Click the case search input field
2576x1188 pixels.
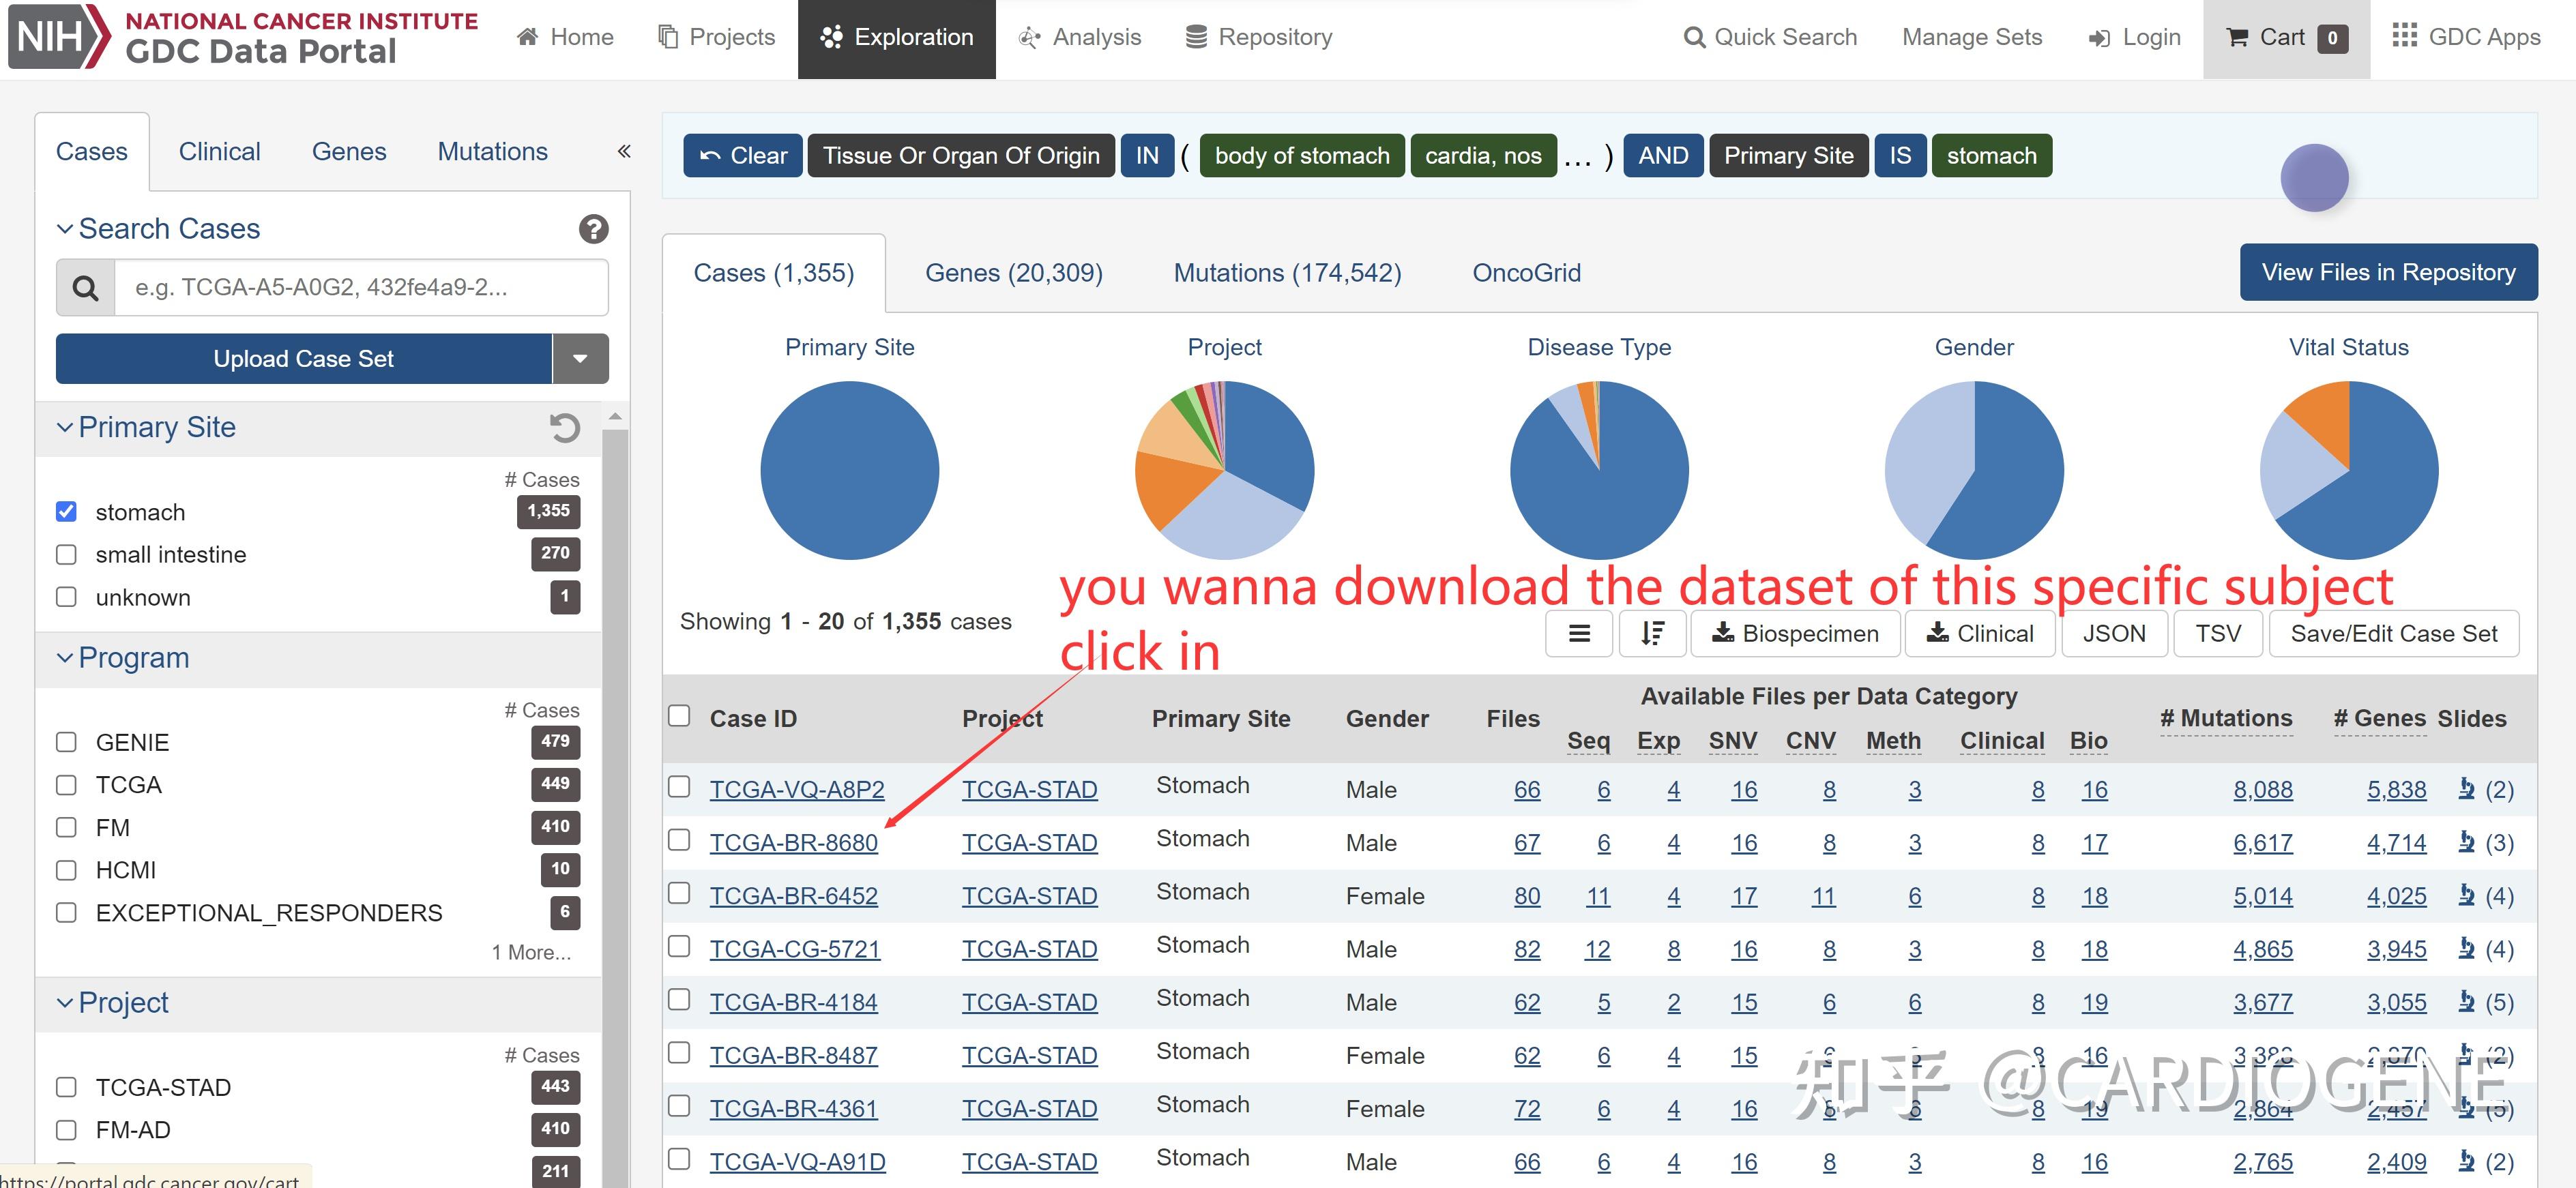point(360,288)
